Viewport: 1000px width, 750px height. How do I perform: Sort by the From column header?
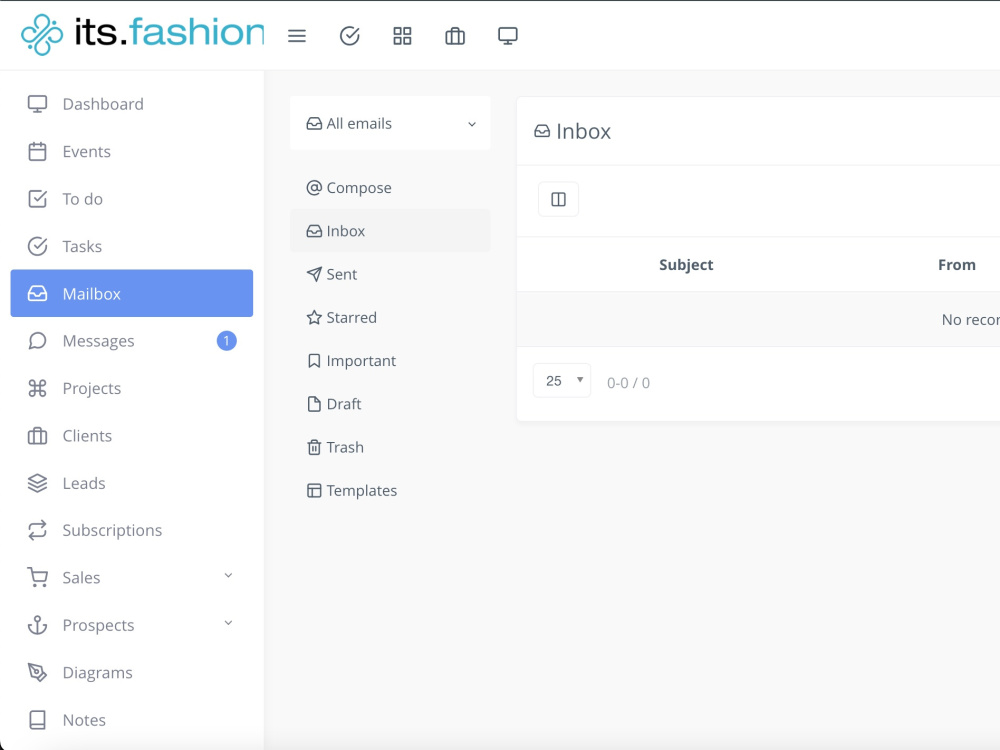[957, 265]
